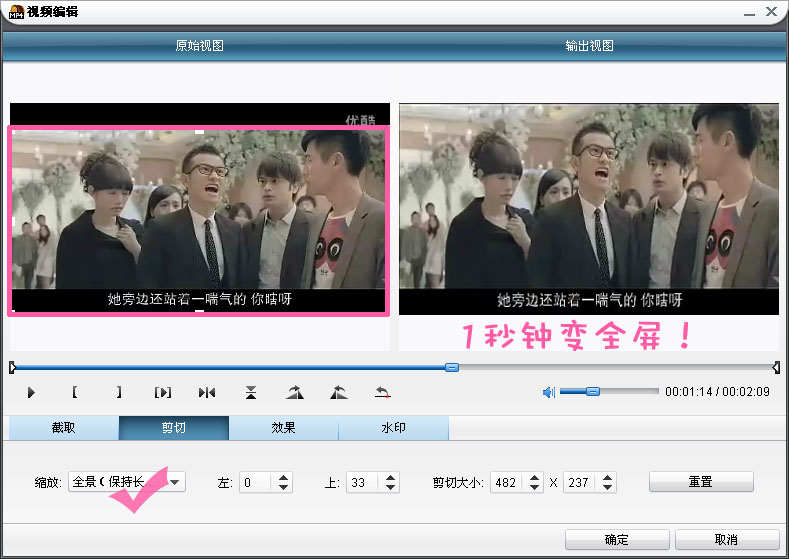Open the 缩放 dropdown
The image size is (789, 559).
[x=127, y=482]
